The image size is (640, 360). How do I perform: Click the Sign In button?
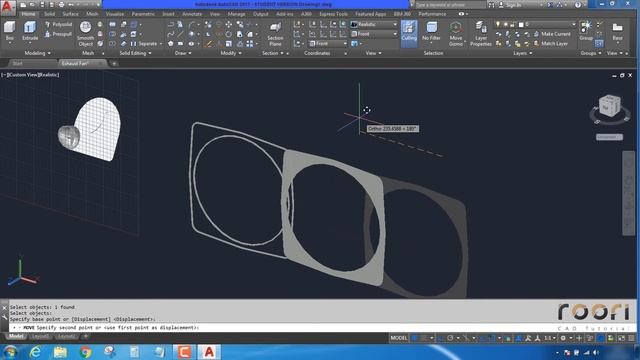511,5
